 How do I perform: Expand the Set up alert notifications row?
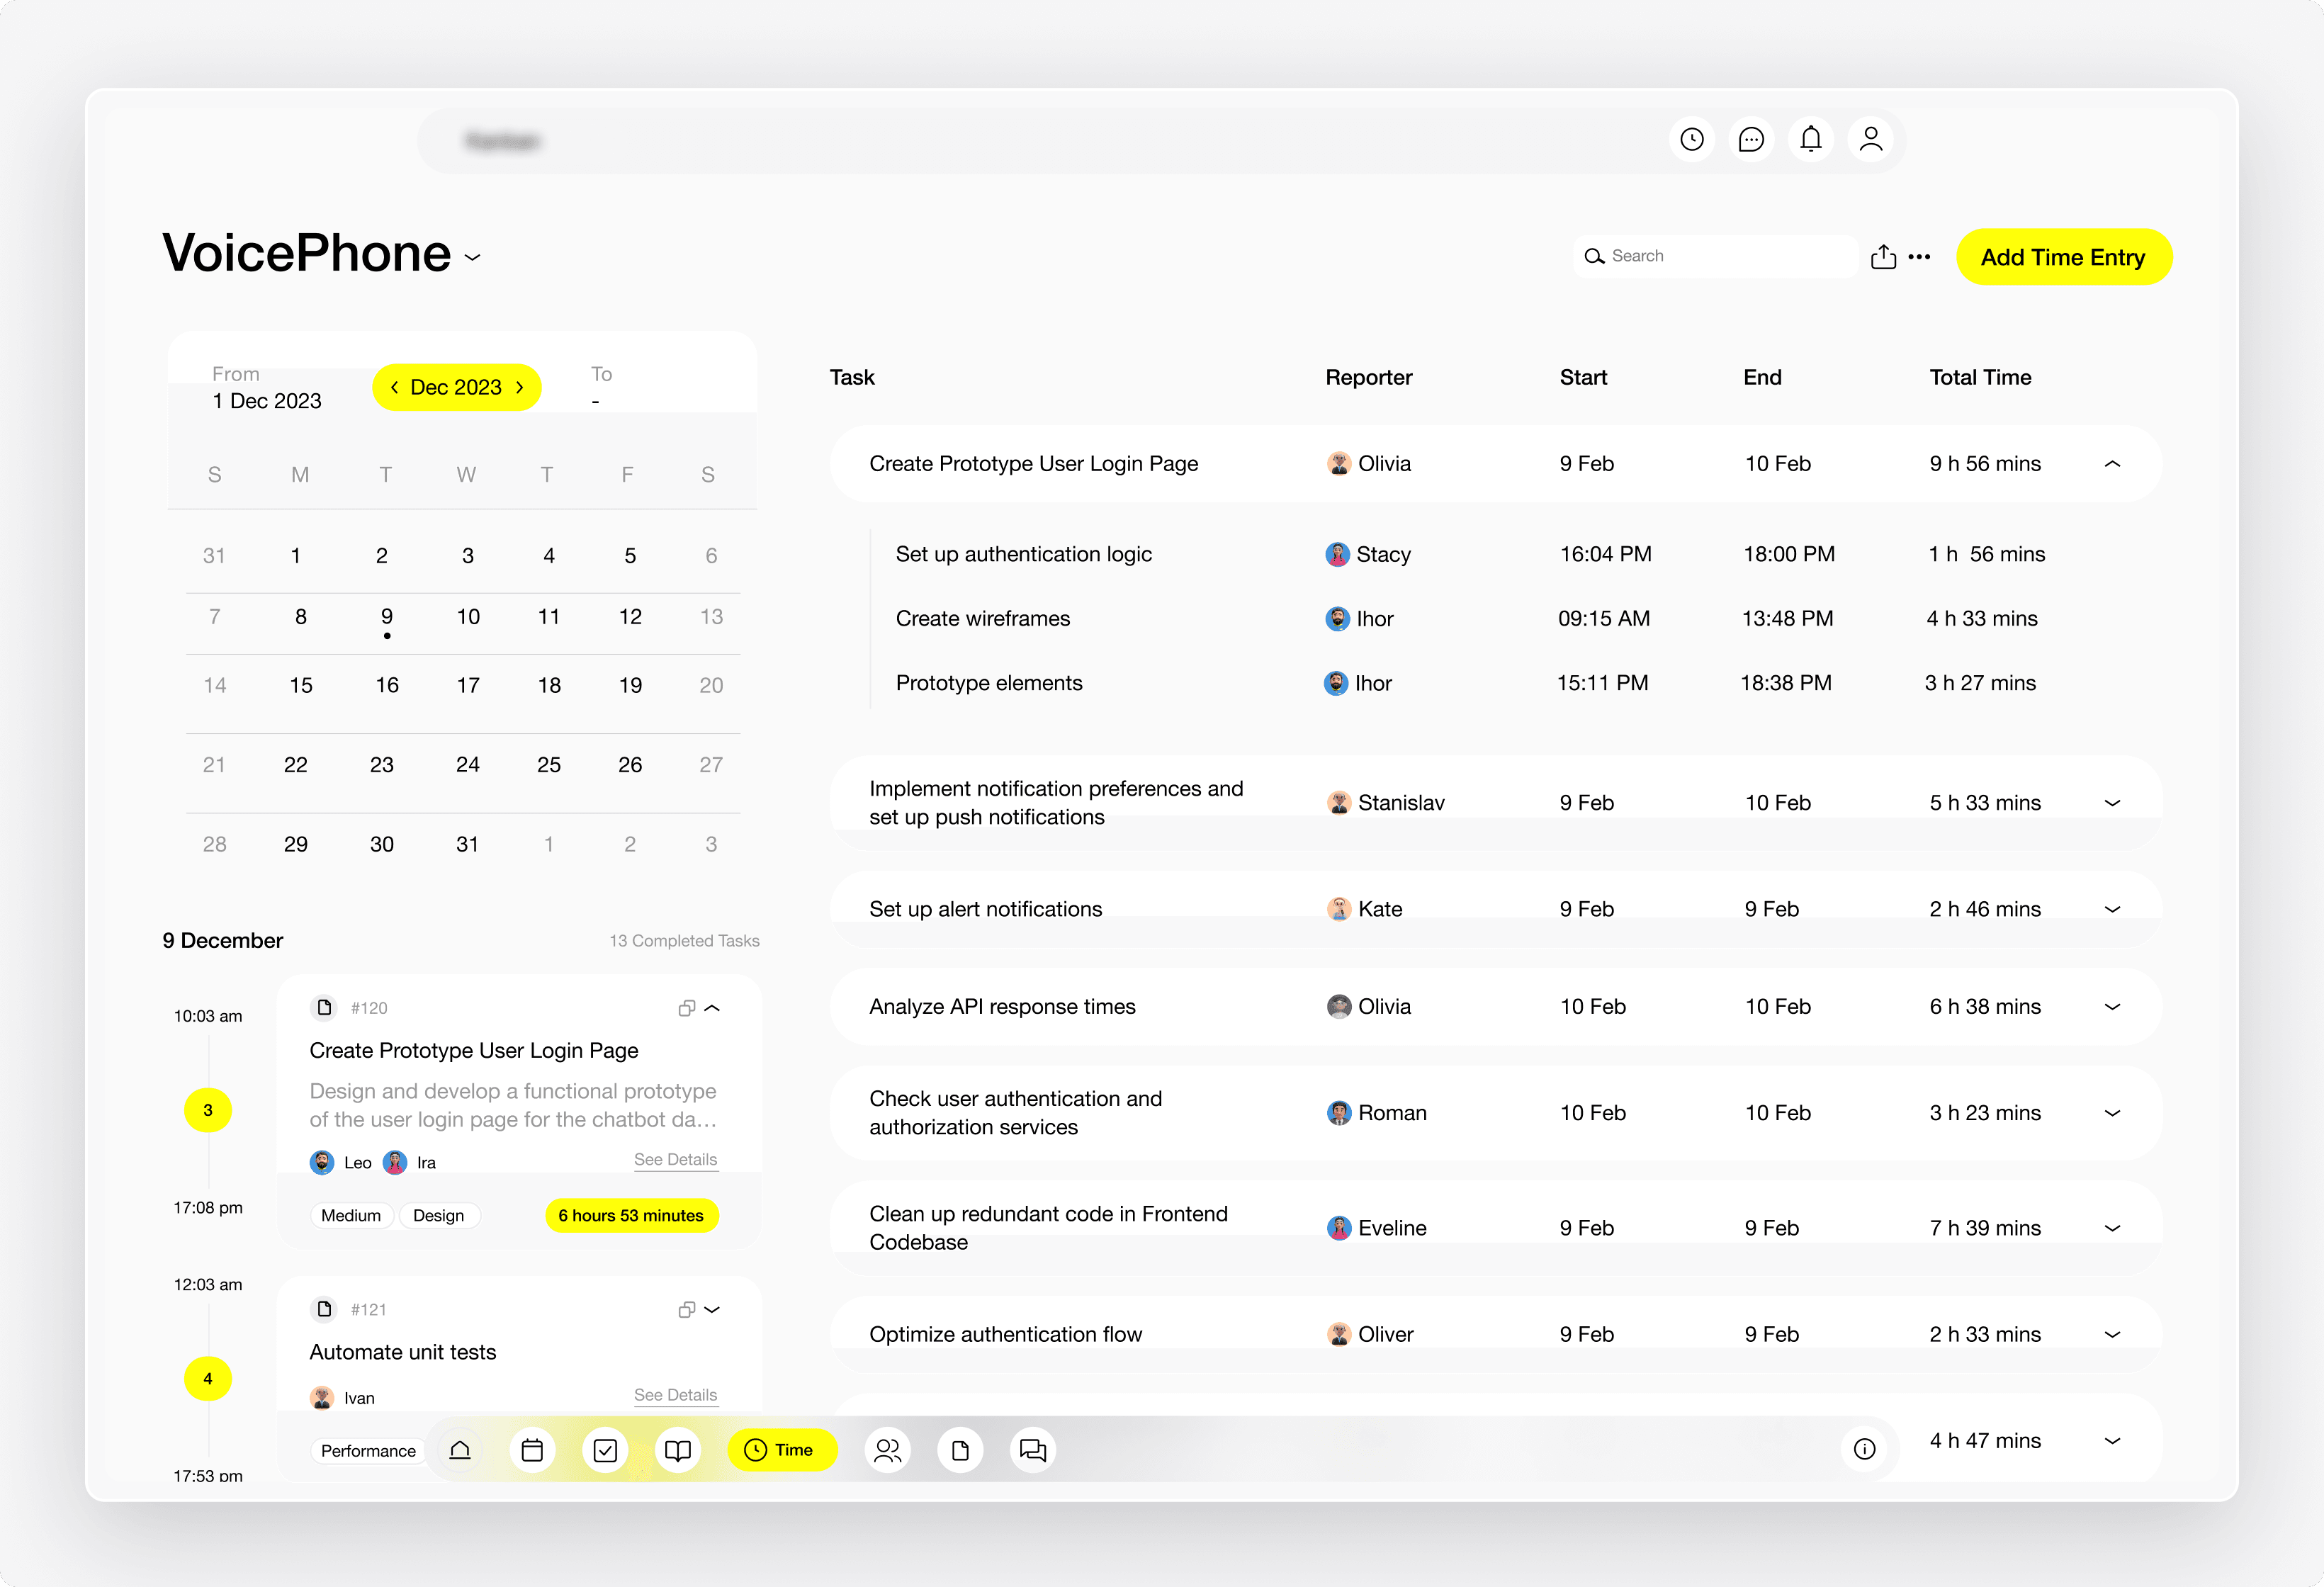coord(2112,909)
